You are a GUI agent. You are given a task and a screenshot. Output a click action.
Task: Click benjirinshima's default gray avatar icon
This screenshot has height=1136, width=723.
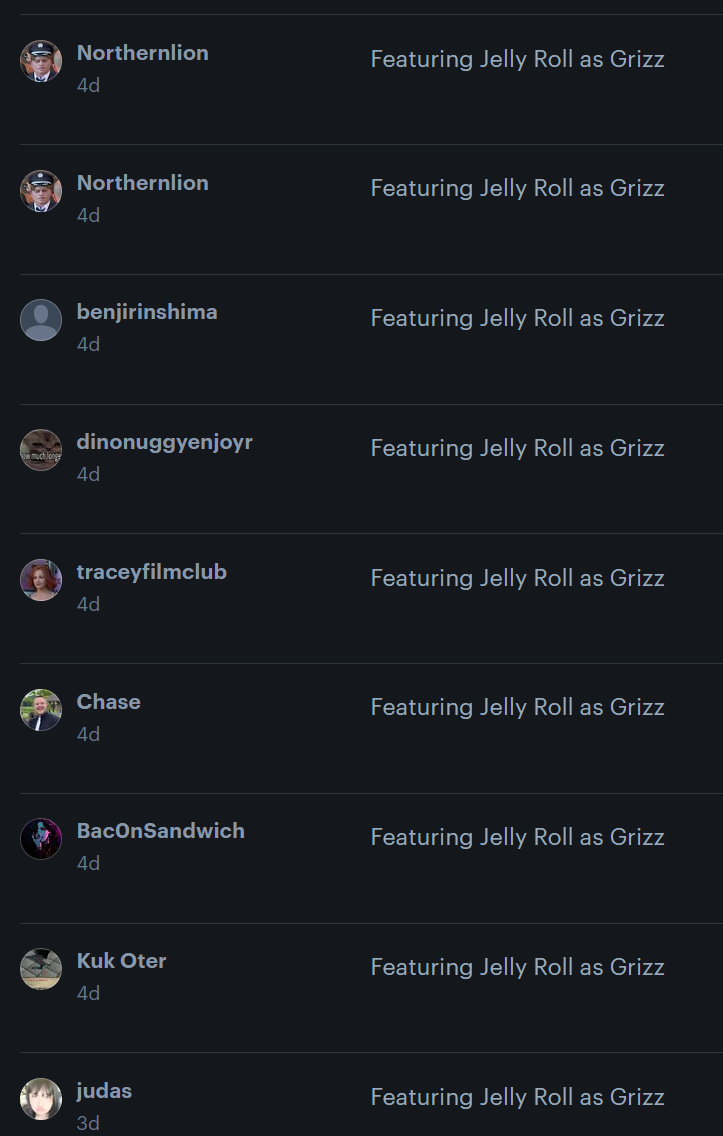pos(41,320)
